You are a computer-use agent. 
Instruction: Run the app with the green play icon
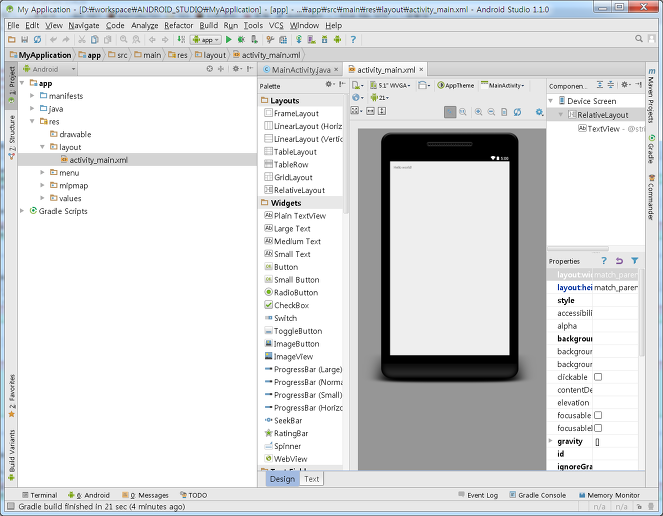229,39
